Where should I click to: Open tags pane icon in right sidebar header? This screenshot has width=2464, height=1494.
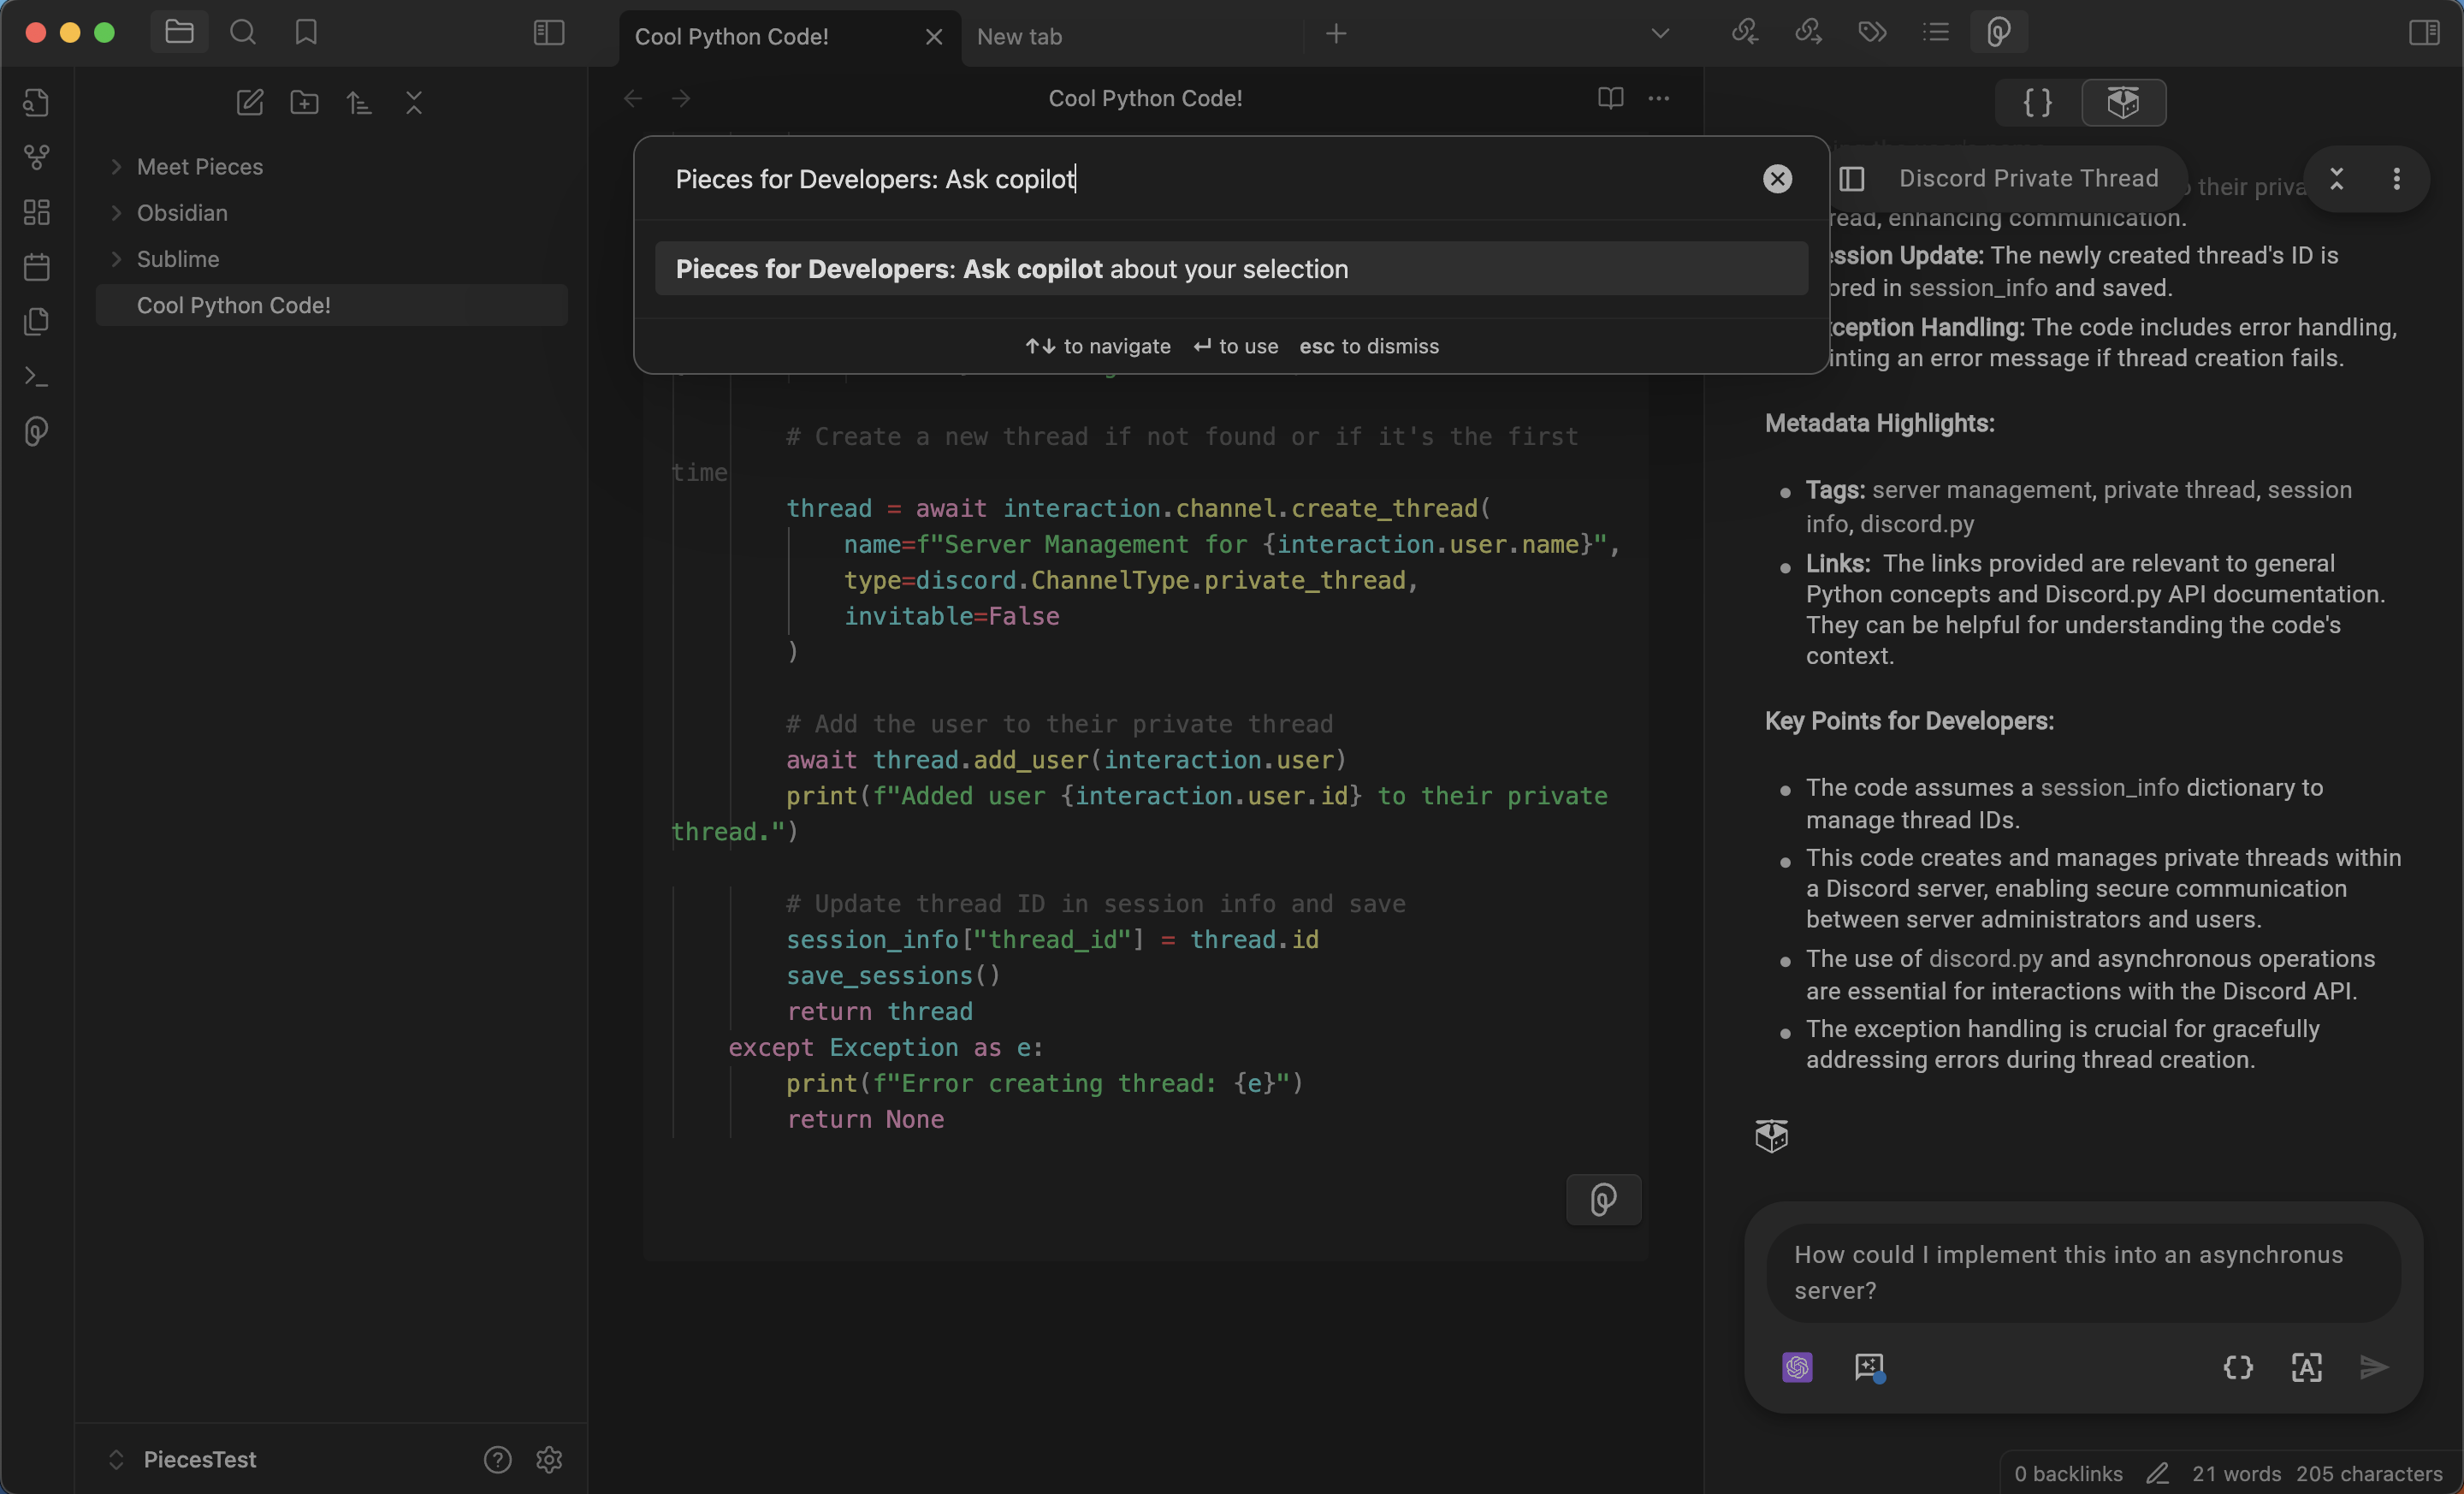1872,32
